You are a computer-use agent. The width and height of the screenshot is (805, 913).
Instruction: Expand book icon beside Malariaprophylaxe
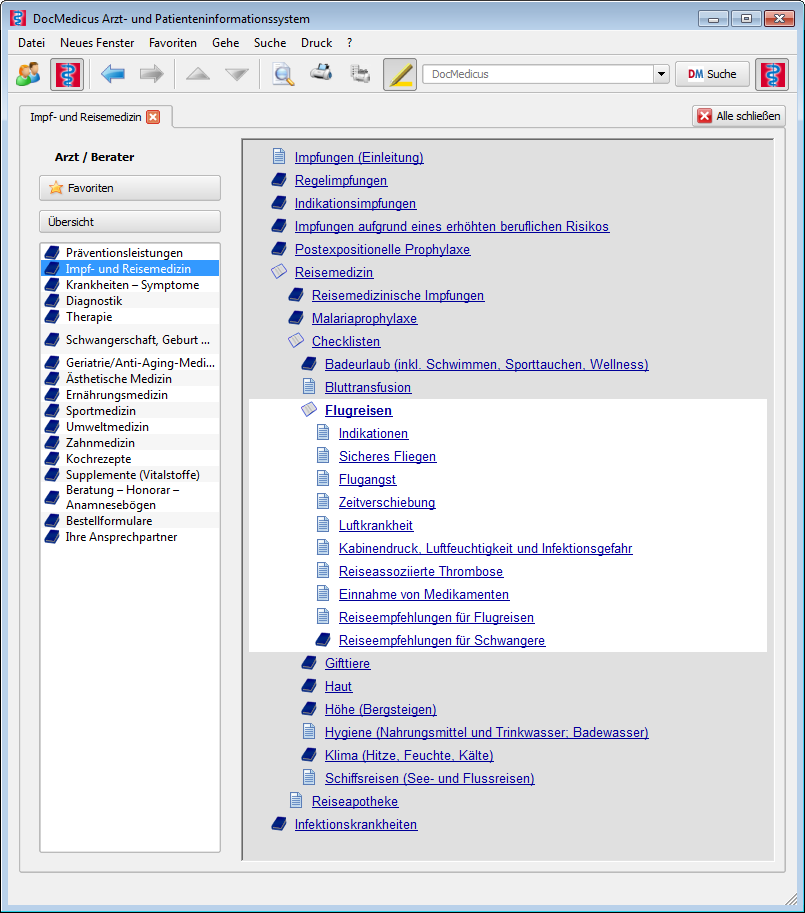point(296,318)
